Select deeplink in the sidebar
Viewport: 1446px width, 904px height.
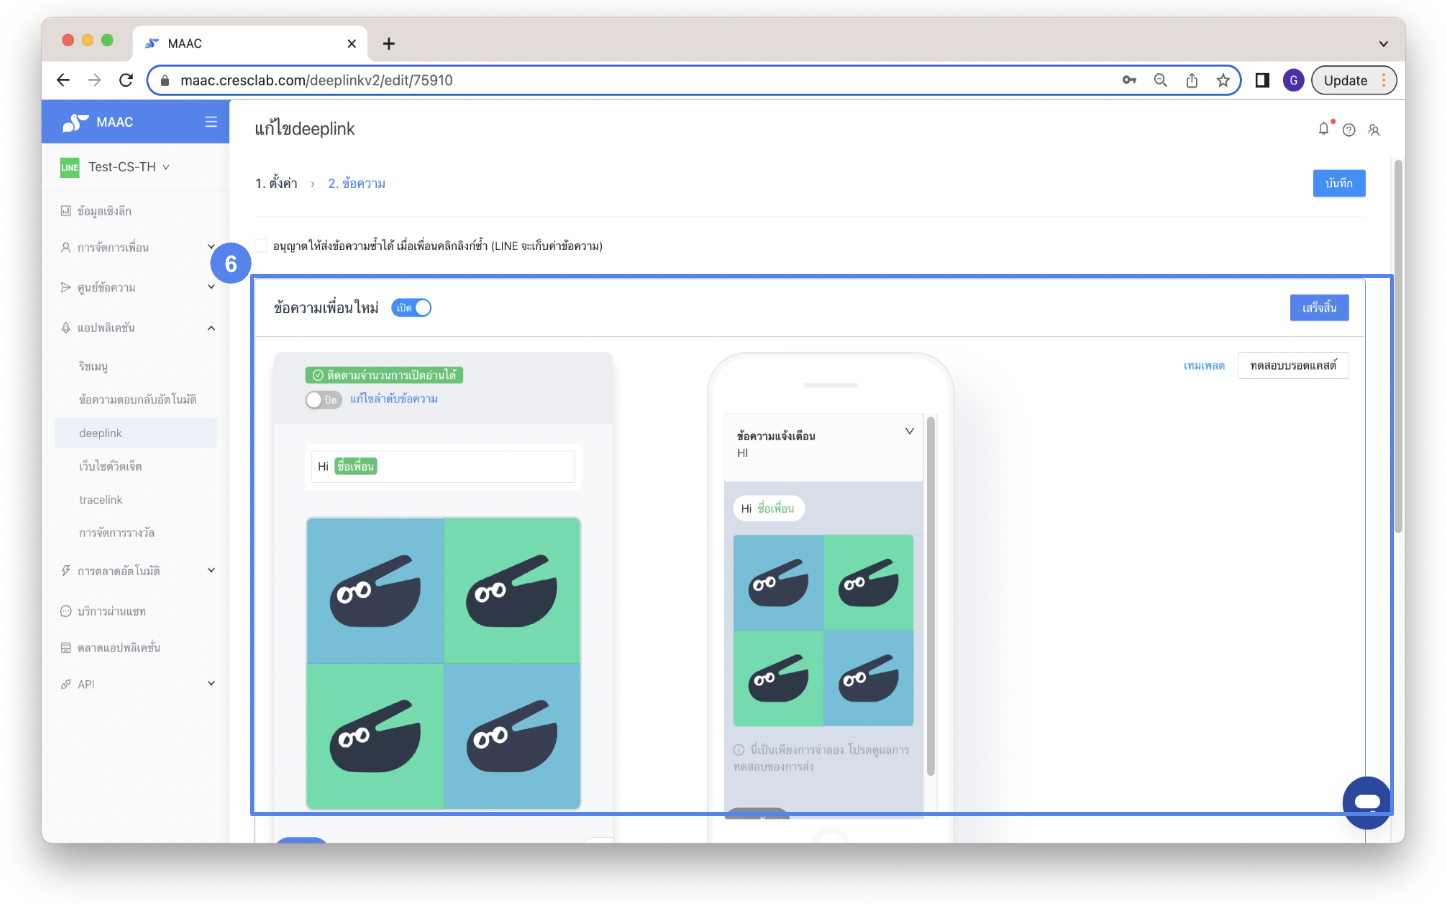[101, 433]
